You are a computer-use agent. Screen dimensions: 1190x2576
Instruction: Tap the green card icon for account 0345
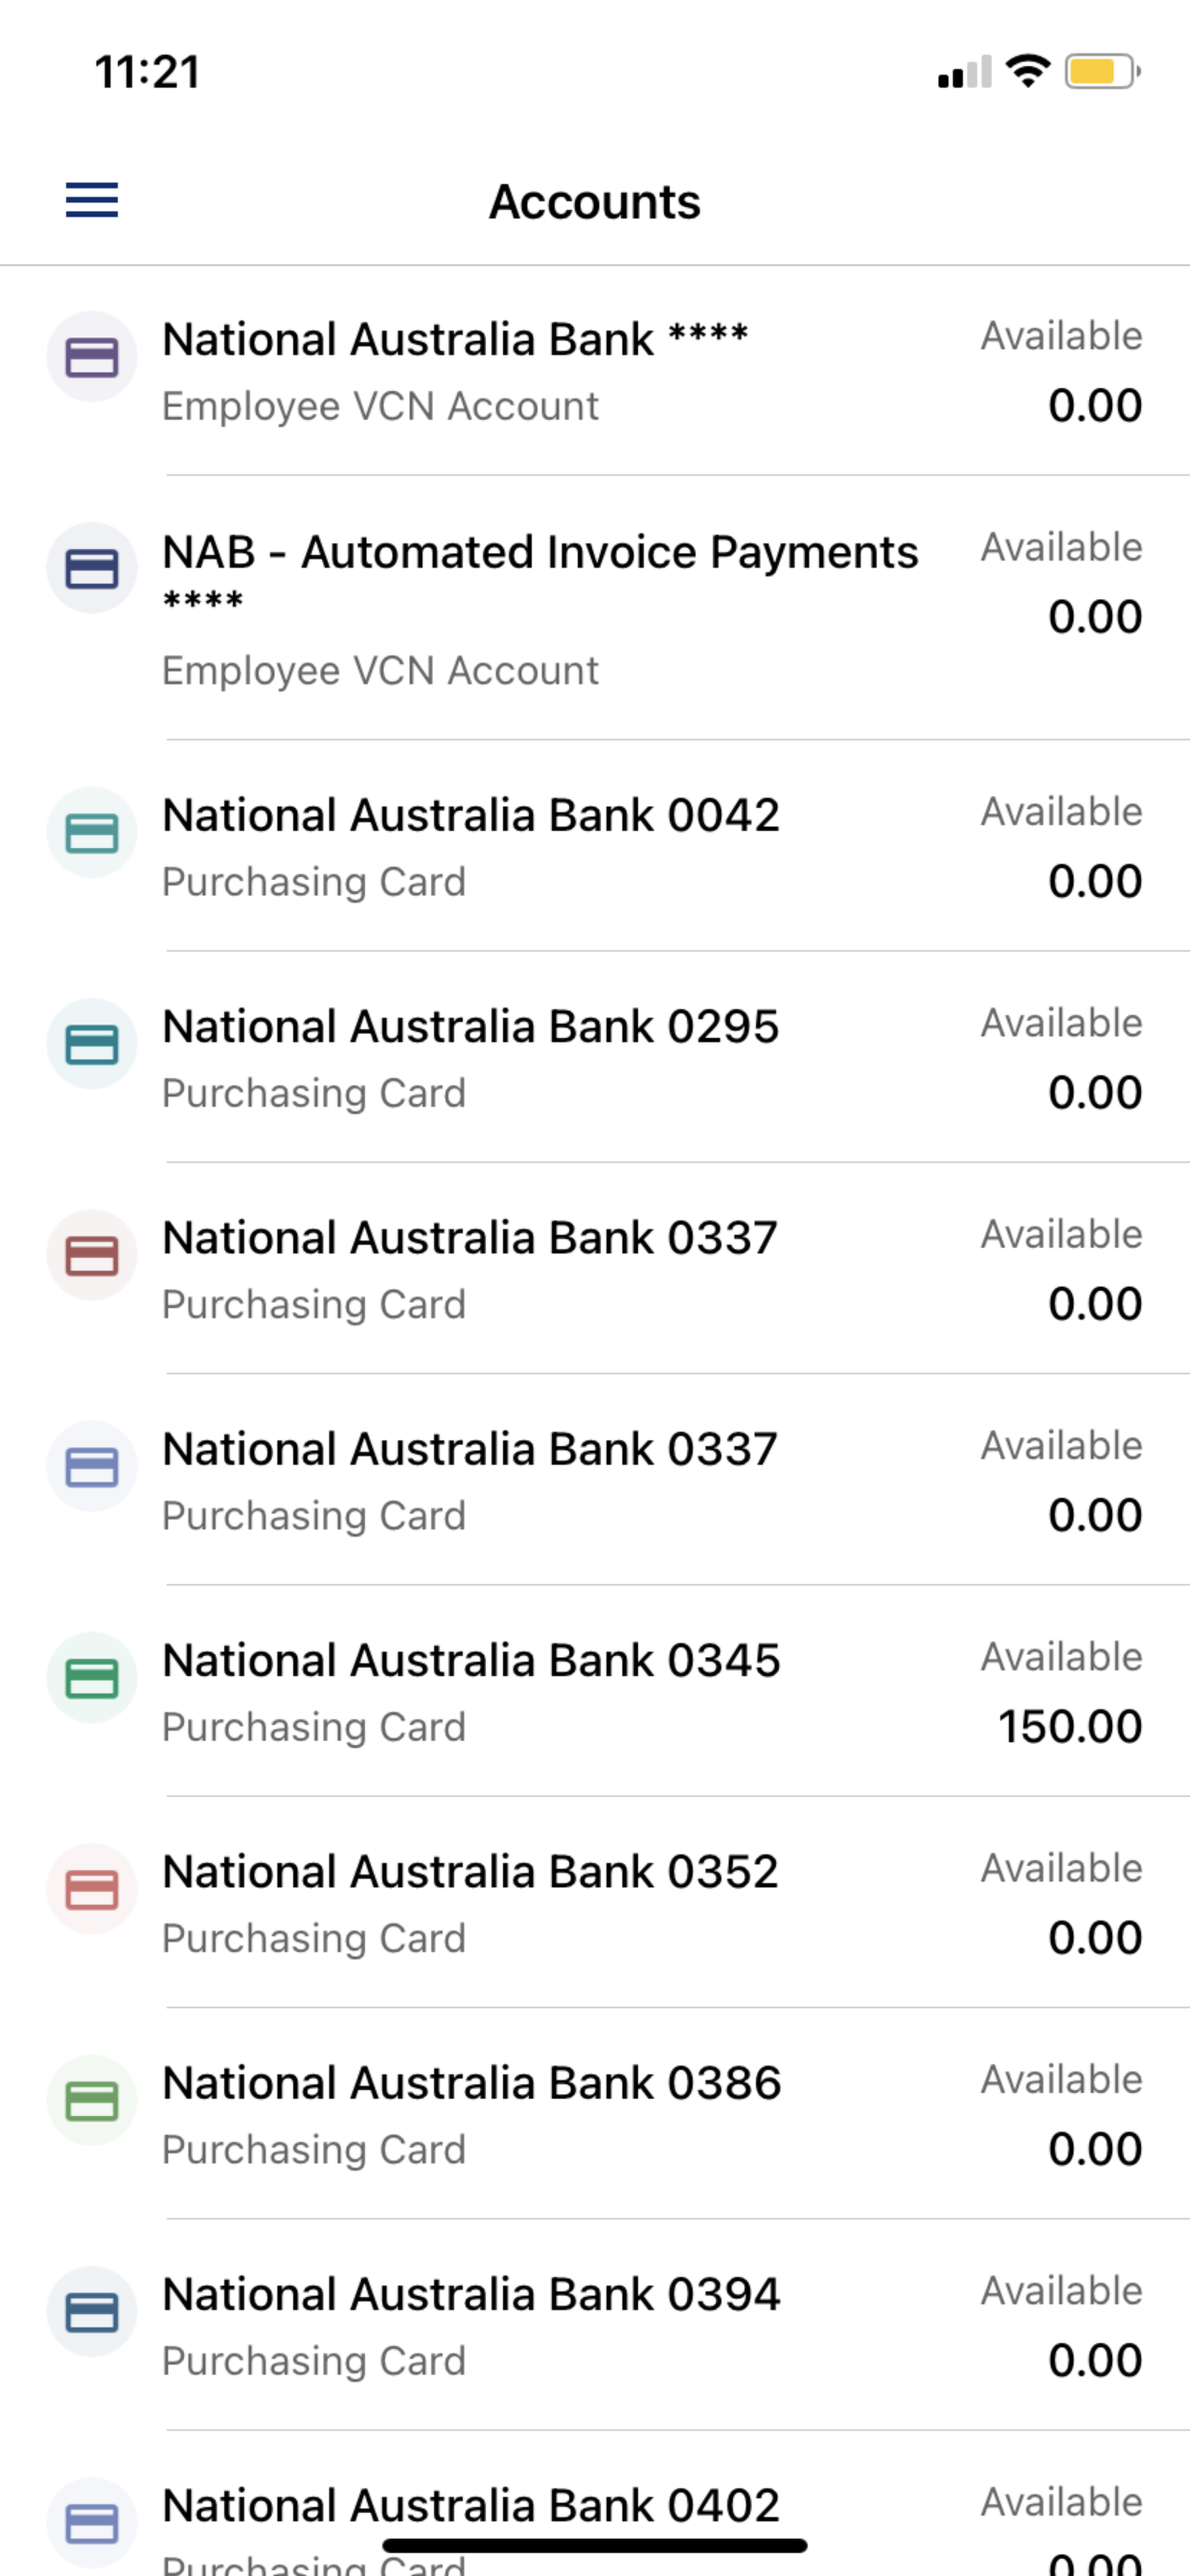click(x=92, y=1678)
